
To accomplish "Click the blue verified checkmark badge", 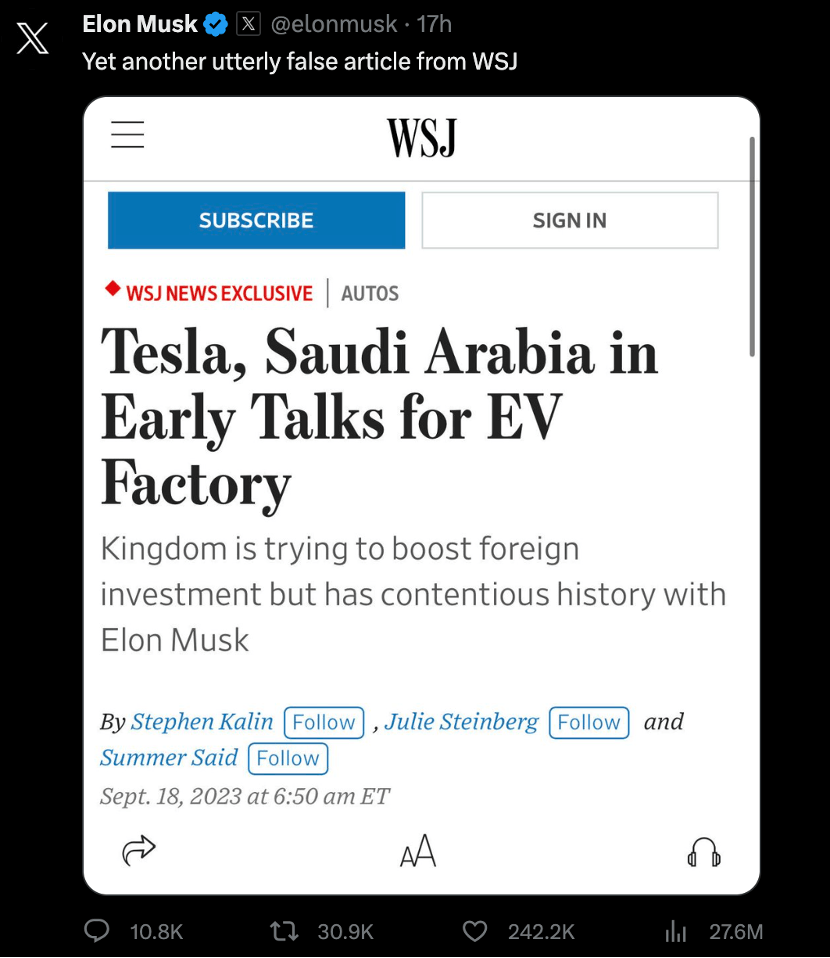I will pyautogui.click(x=216, y=24).
